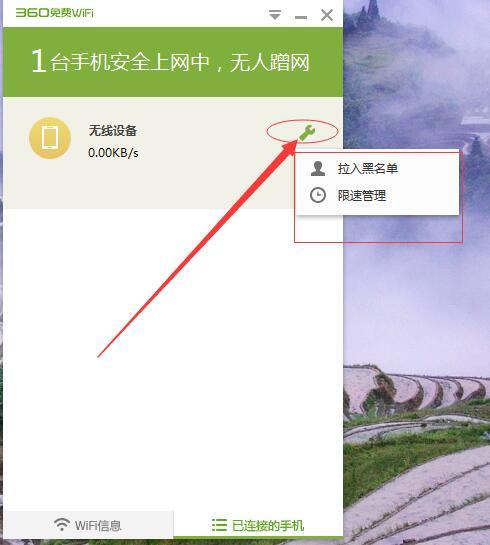Click the green wrench settings icon
Viewport: 490px width, 545px height.
307,133
